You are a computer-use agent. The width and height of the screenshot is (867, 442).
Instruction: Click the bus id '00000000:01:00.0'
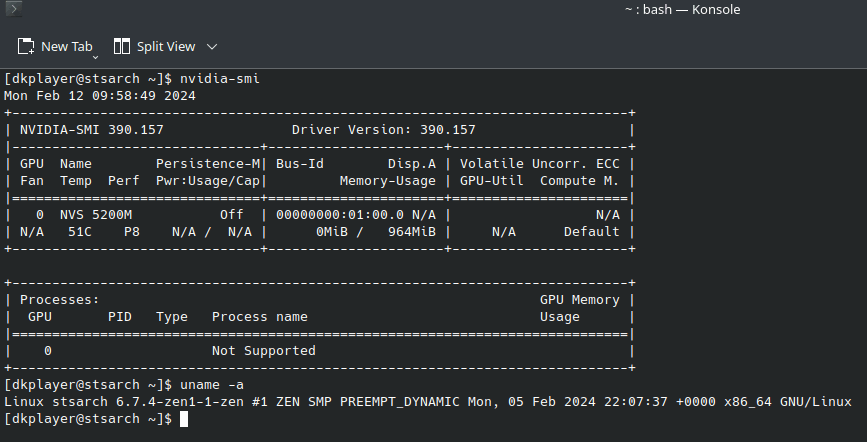pyautogui.click(x=340, y=215)
